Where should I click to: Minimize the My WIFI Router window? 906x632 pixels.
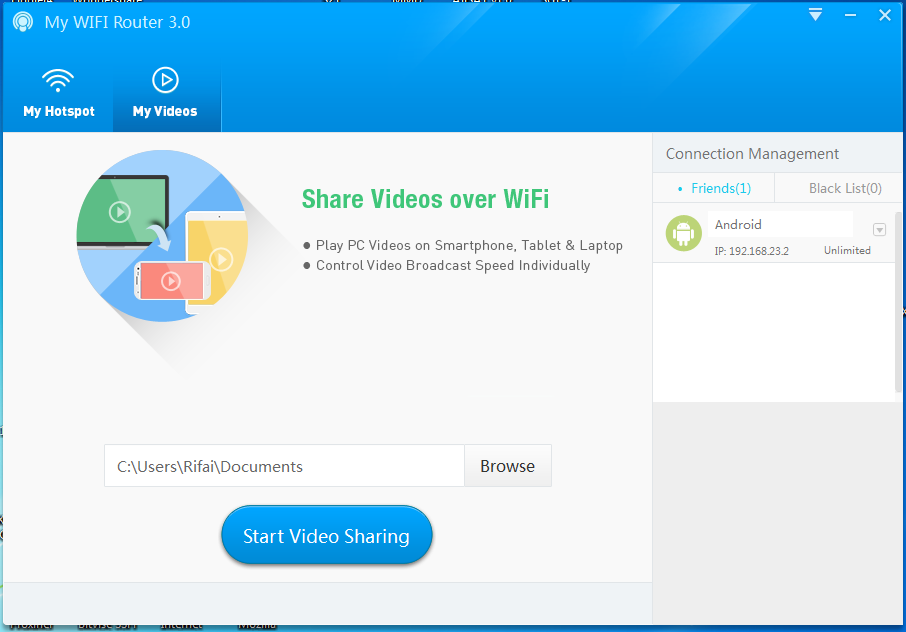click(x=850, y=16)
